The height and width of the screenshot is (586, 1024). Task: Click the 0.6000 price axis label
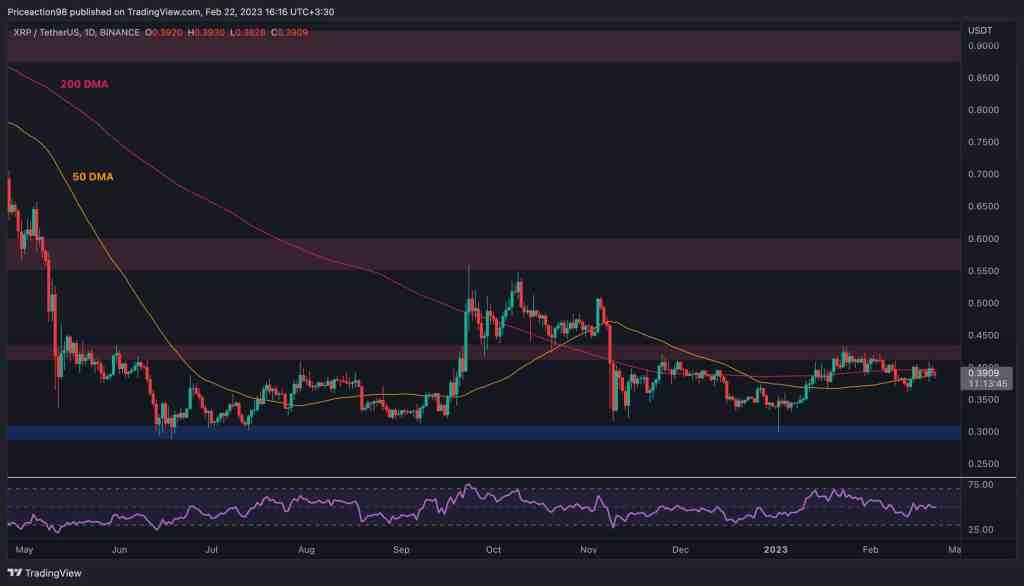point(983,238)
